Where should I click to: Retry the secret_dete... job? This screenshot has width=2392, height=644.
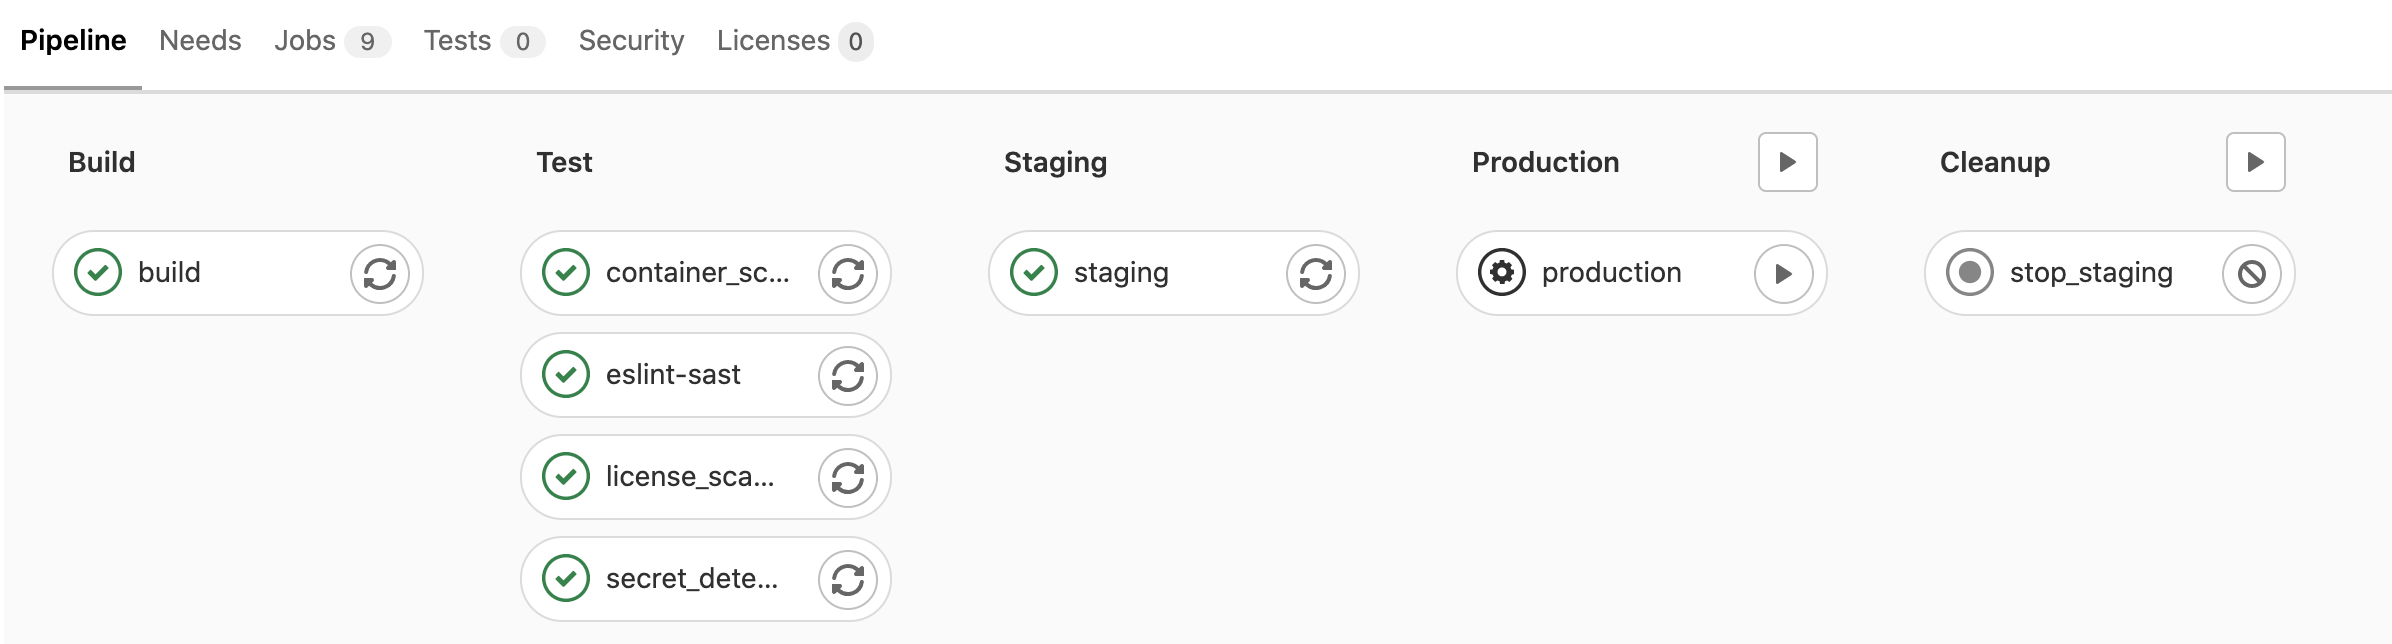point(848,580)
